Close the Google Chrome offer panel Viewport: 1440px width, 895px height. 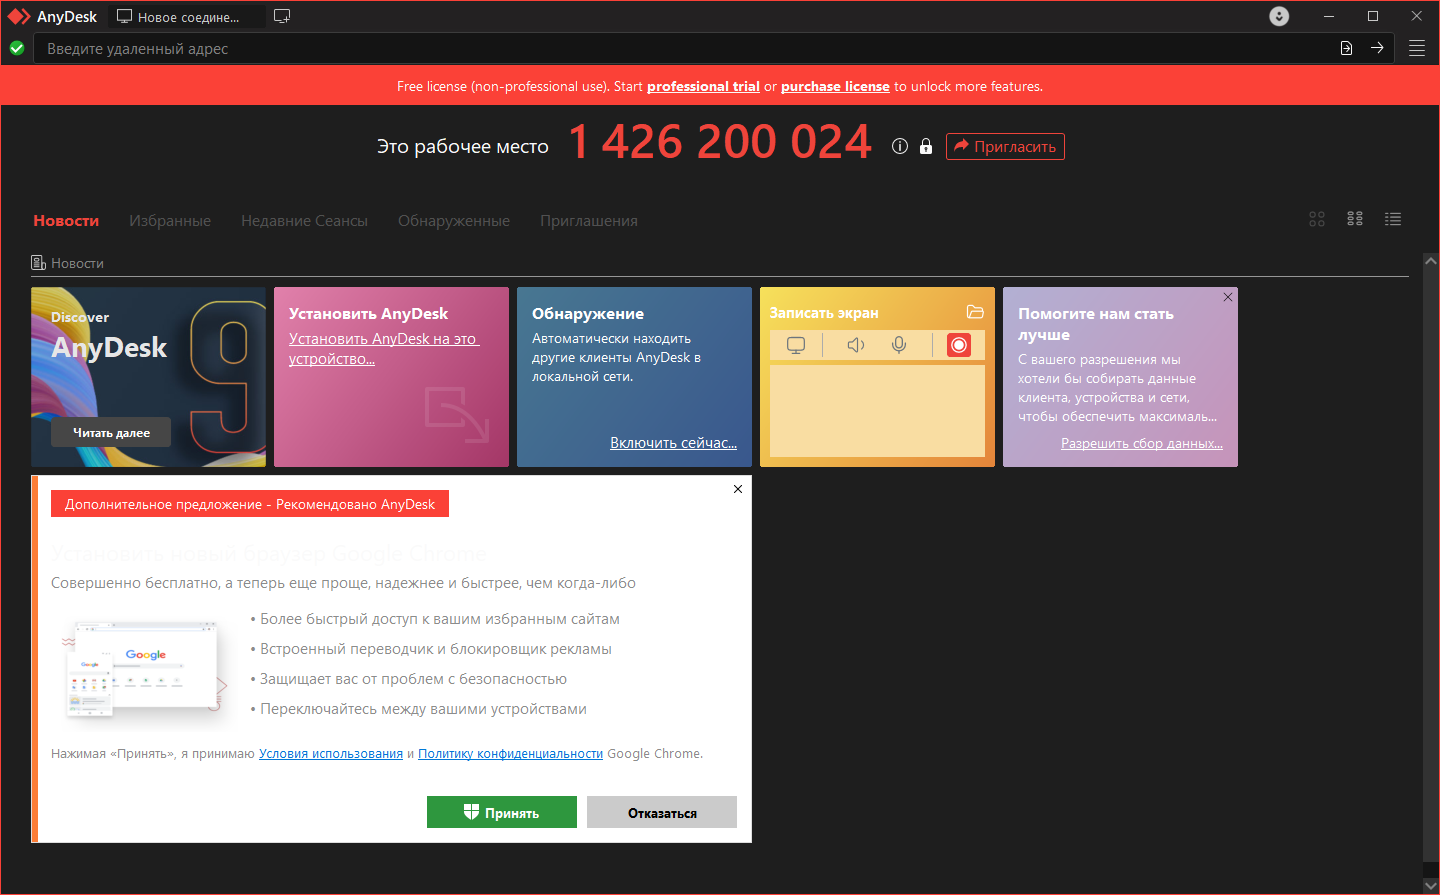coord(738,489)
